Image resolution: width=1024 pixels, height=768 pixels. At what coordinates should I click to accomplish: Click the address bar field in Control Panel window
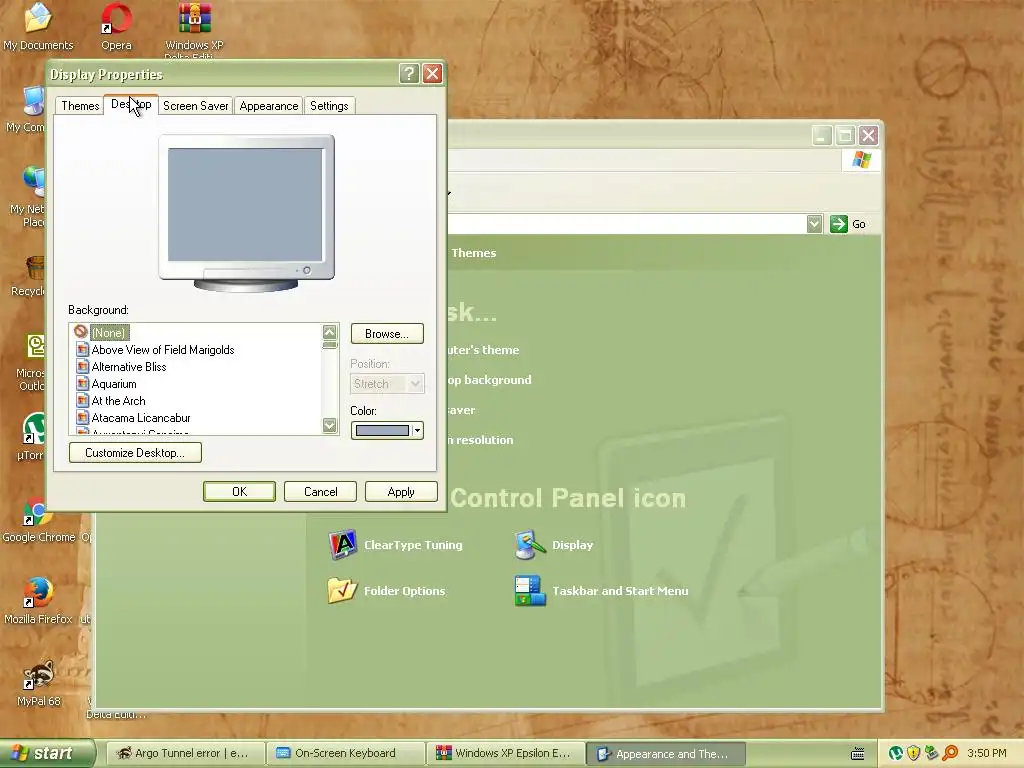[627, 224]
